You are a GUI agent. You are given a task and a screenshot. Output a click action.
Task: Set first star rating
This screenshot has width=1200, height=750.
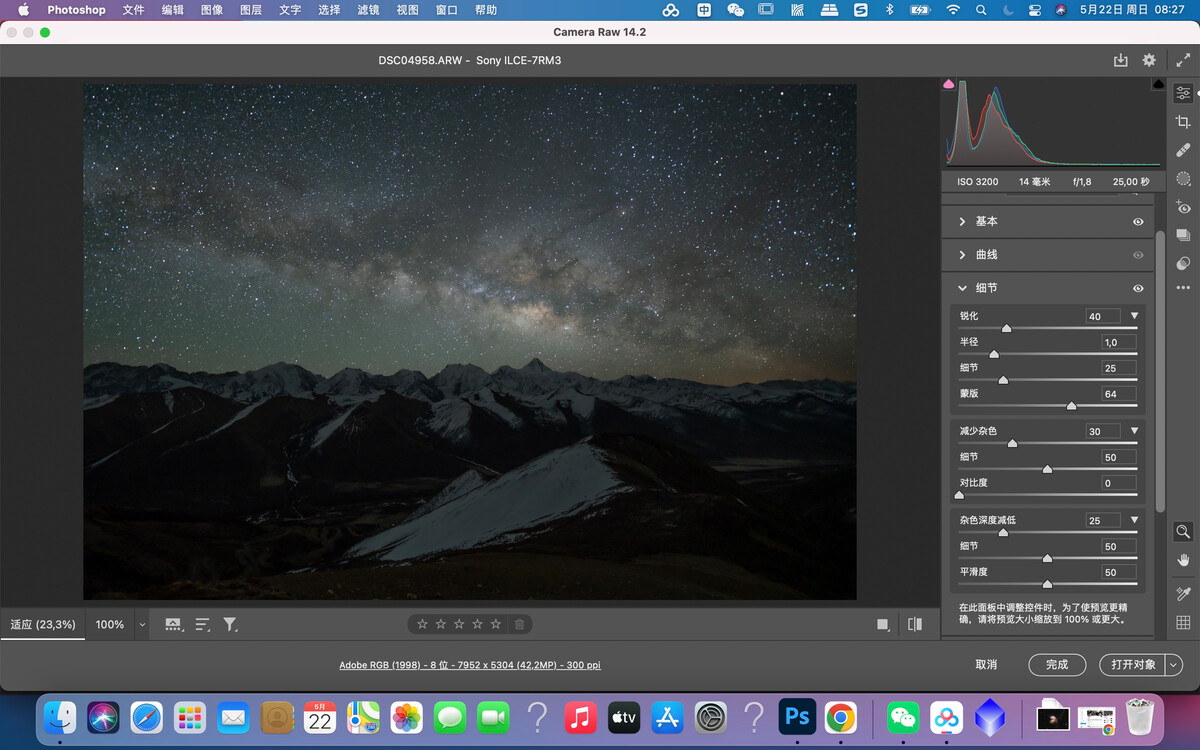pos(422,625)
